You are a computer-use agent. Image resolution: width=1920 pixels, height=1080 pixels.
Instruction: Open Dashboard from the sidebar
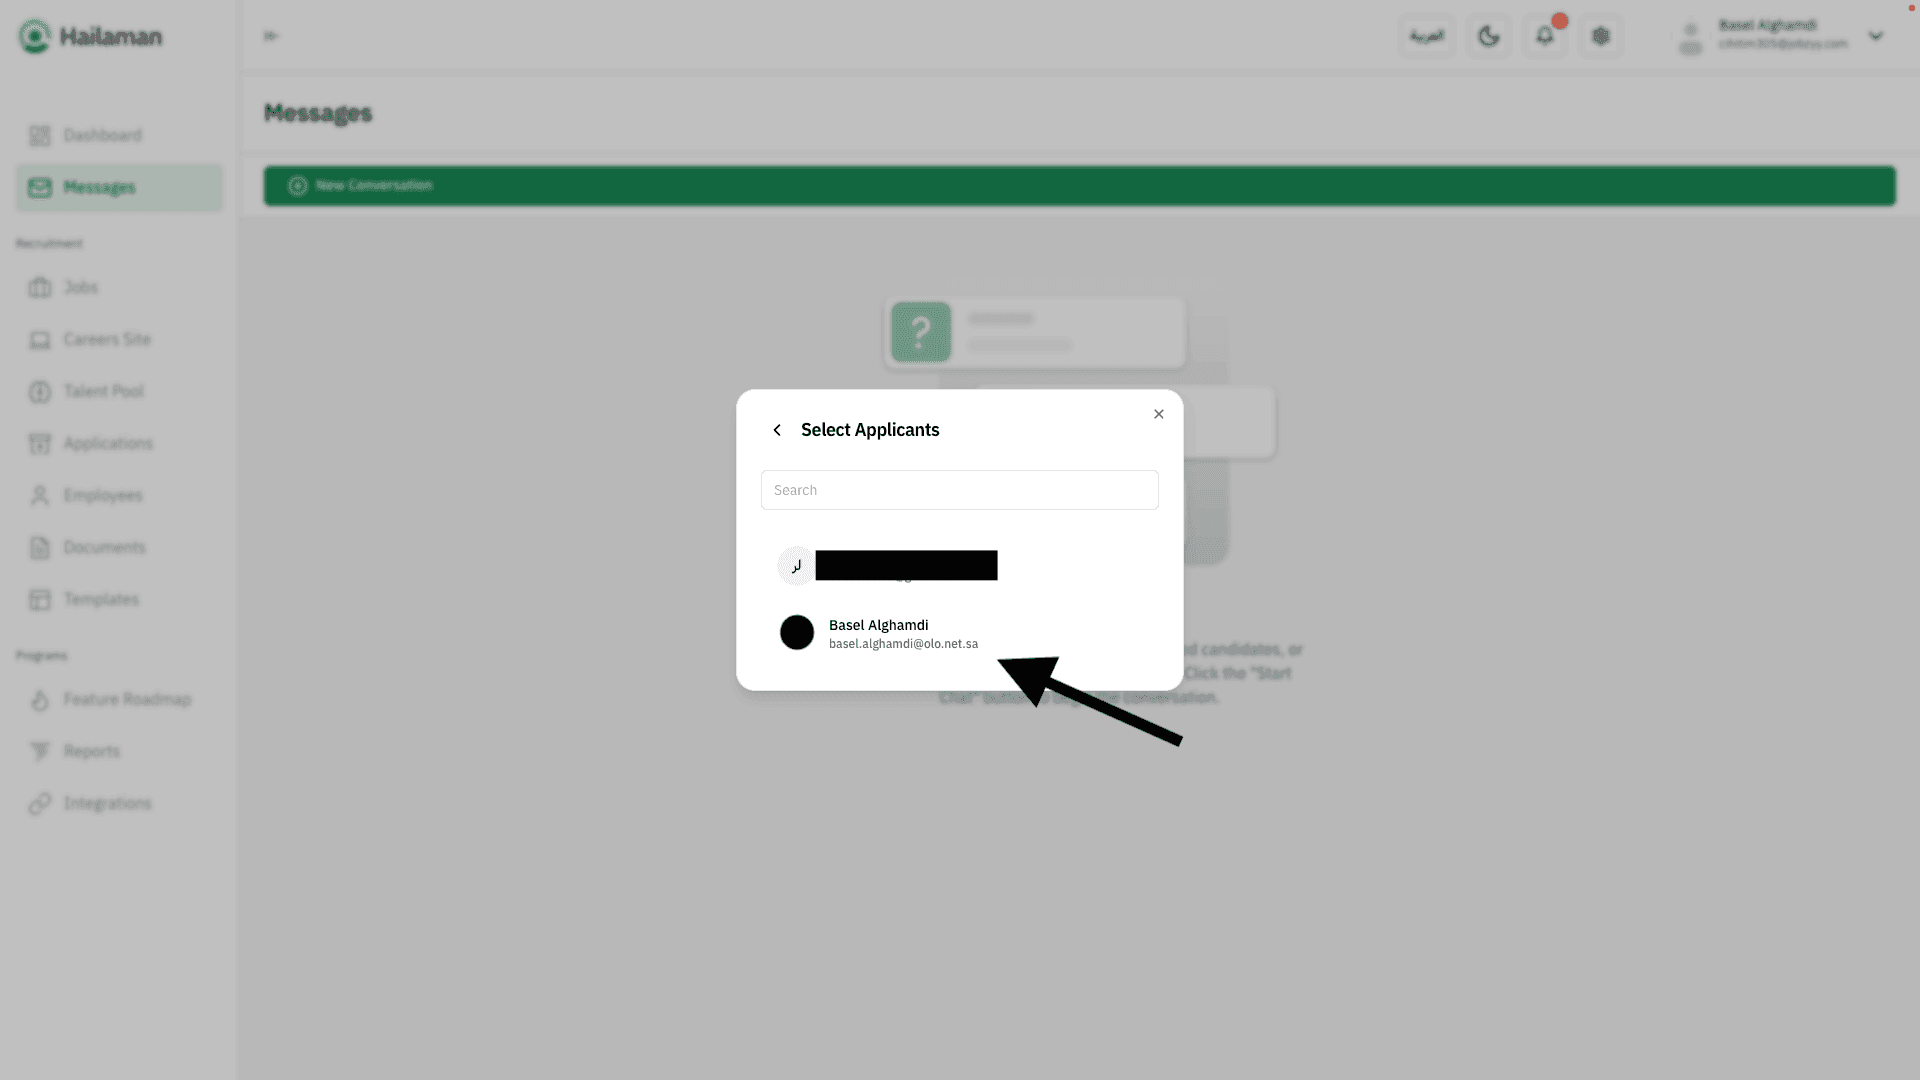tap(102, 135)
